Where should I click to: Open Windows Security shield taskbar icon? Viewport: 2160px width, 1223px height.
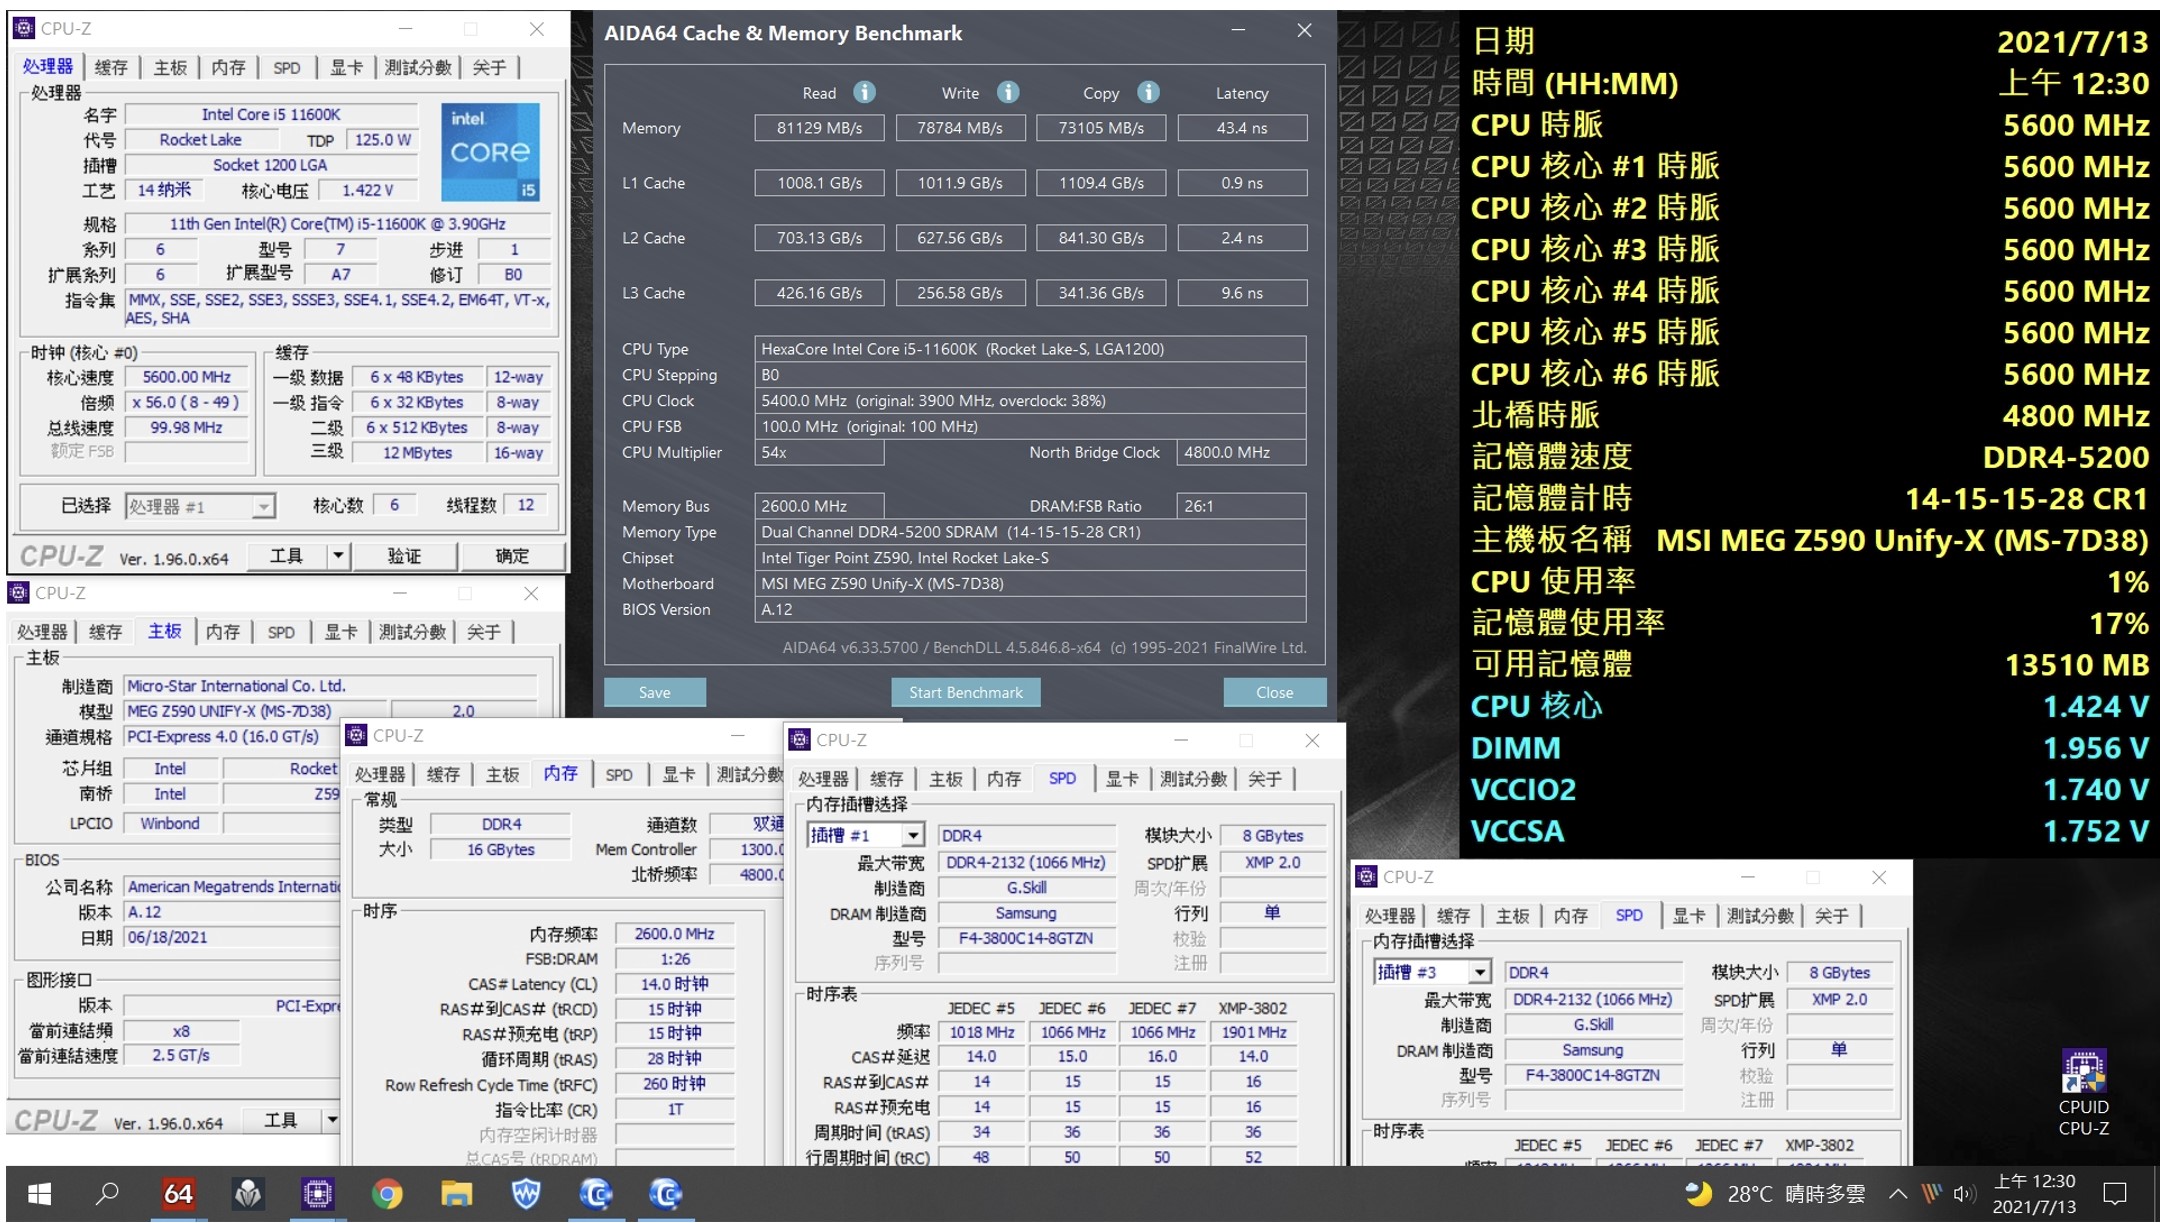click(x=527, y=1193)
